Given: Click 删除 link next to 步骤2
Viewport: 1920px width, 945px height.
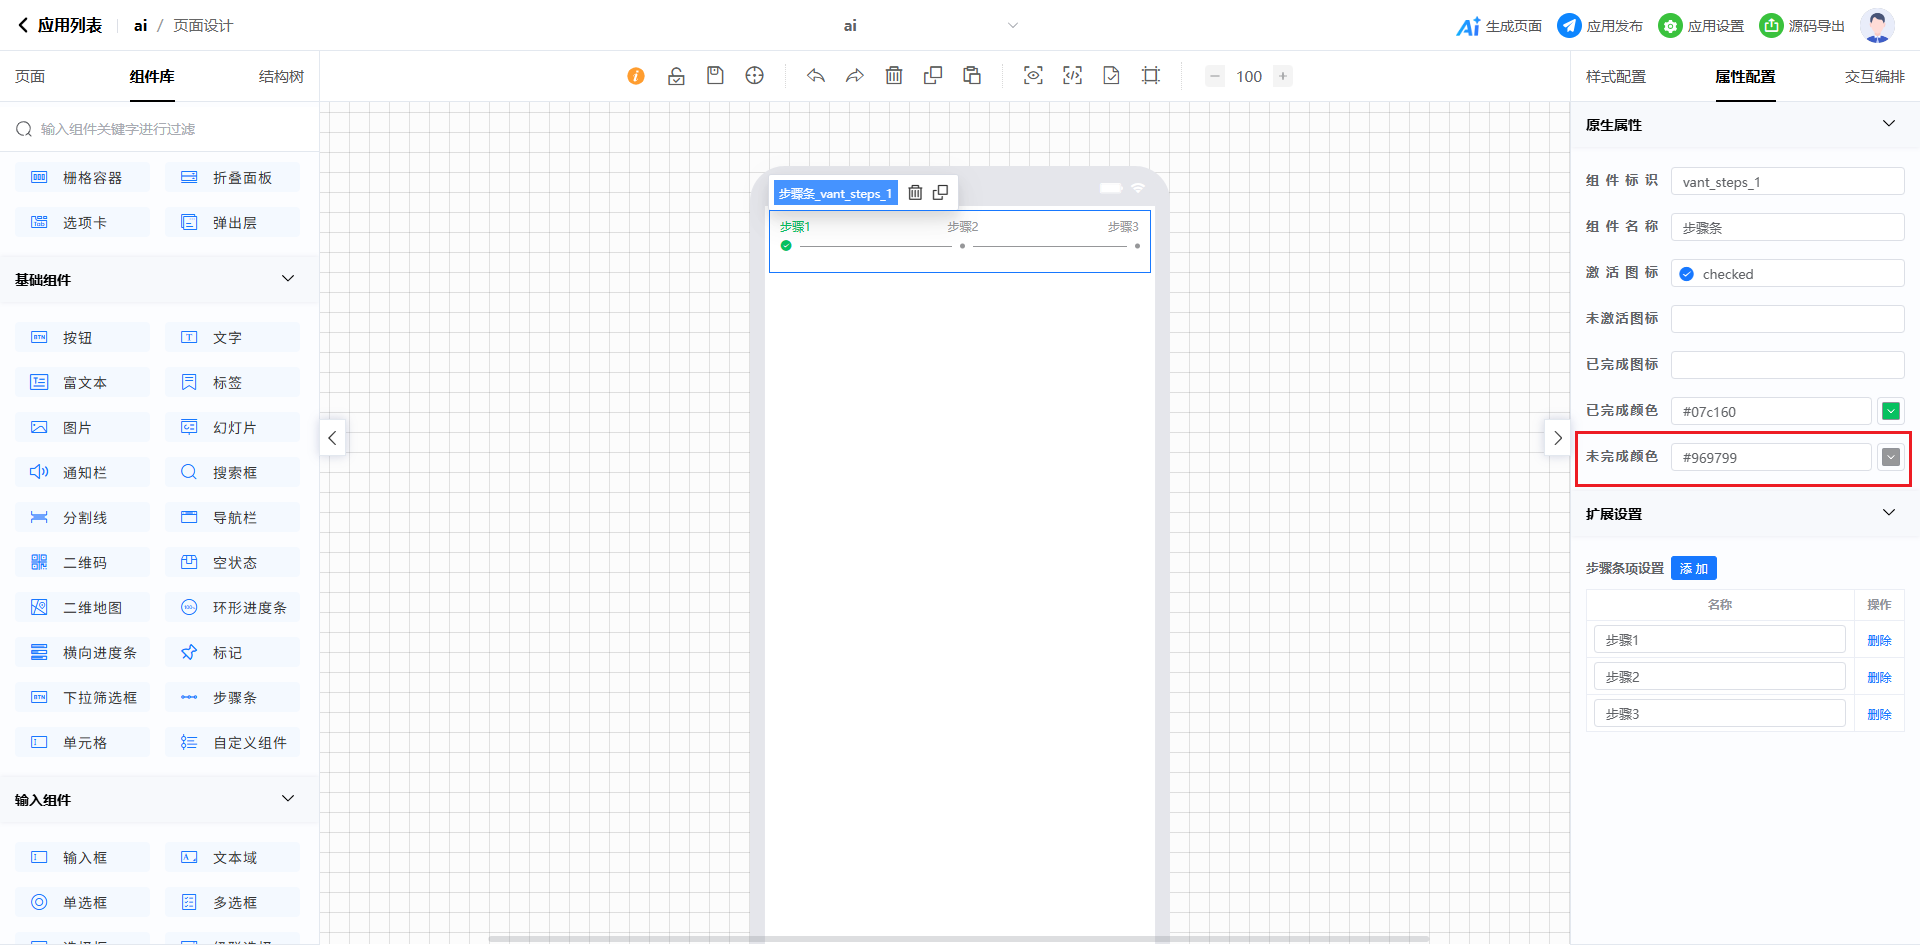Looking at the screenshot, I should [x=1879, y=678].
